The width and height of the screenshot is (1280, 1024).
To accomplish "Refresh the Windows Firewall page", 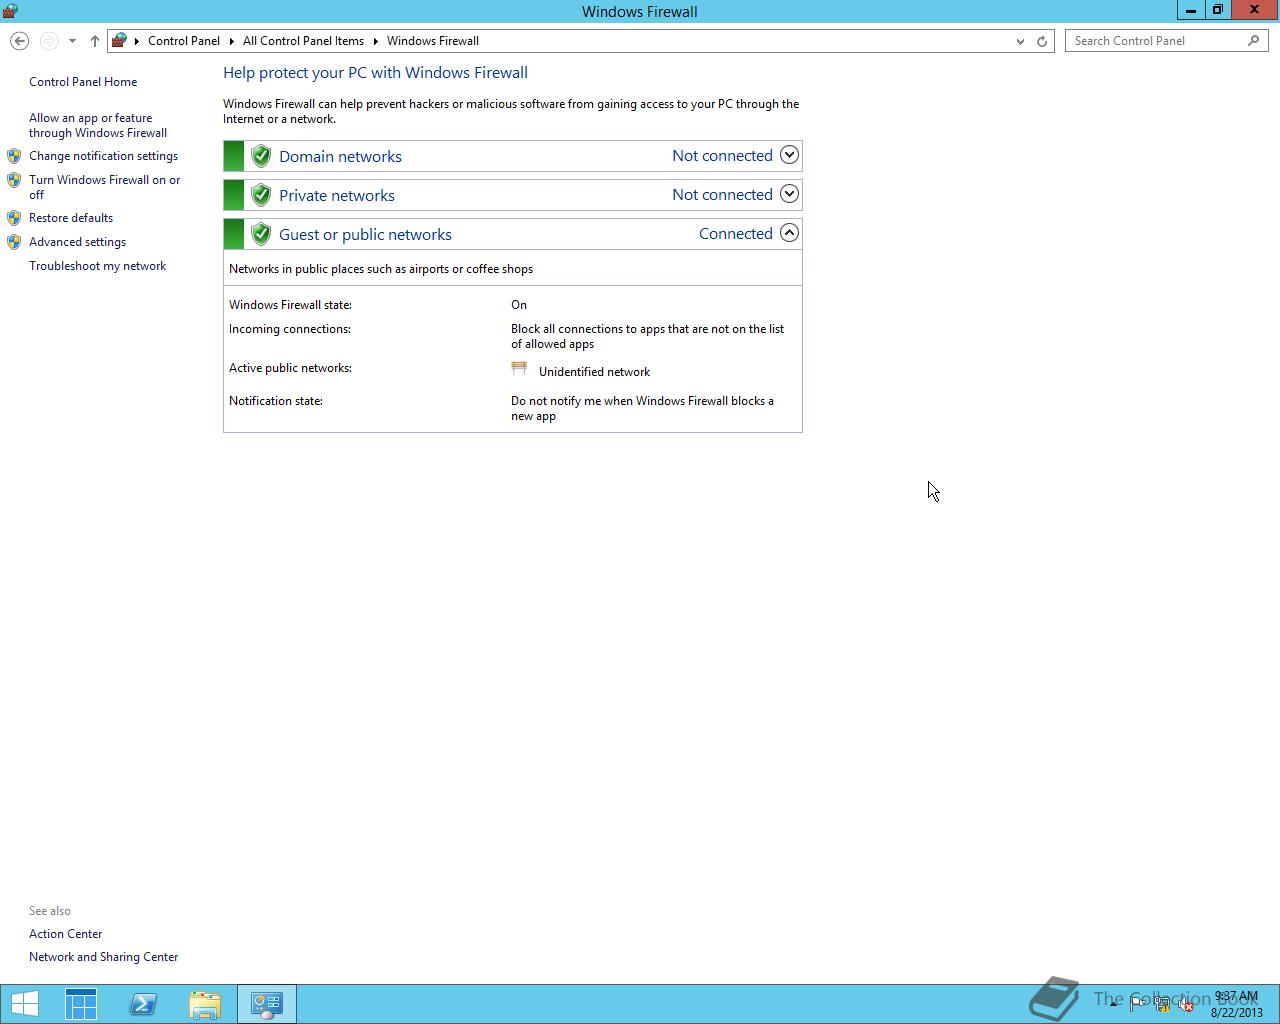I will point(1042,41).
